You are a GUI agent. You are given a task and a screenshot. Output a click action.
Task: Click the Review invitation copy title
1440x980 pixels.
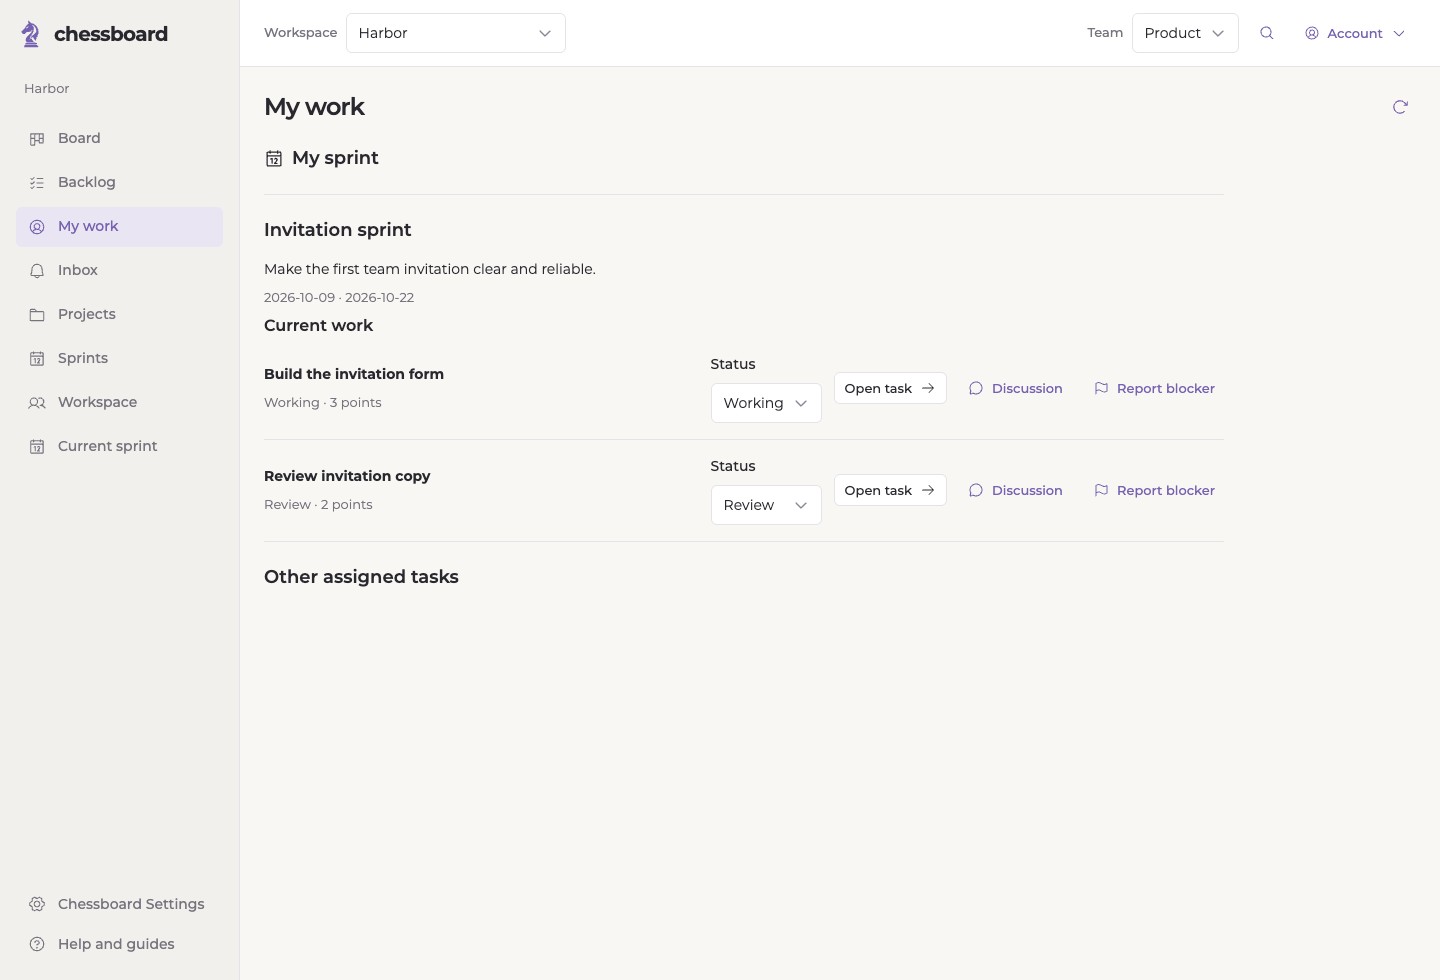pos(347,476)
